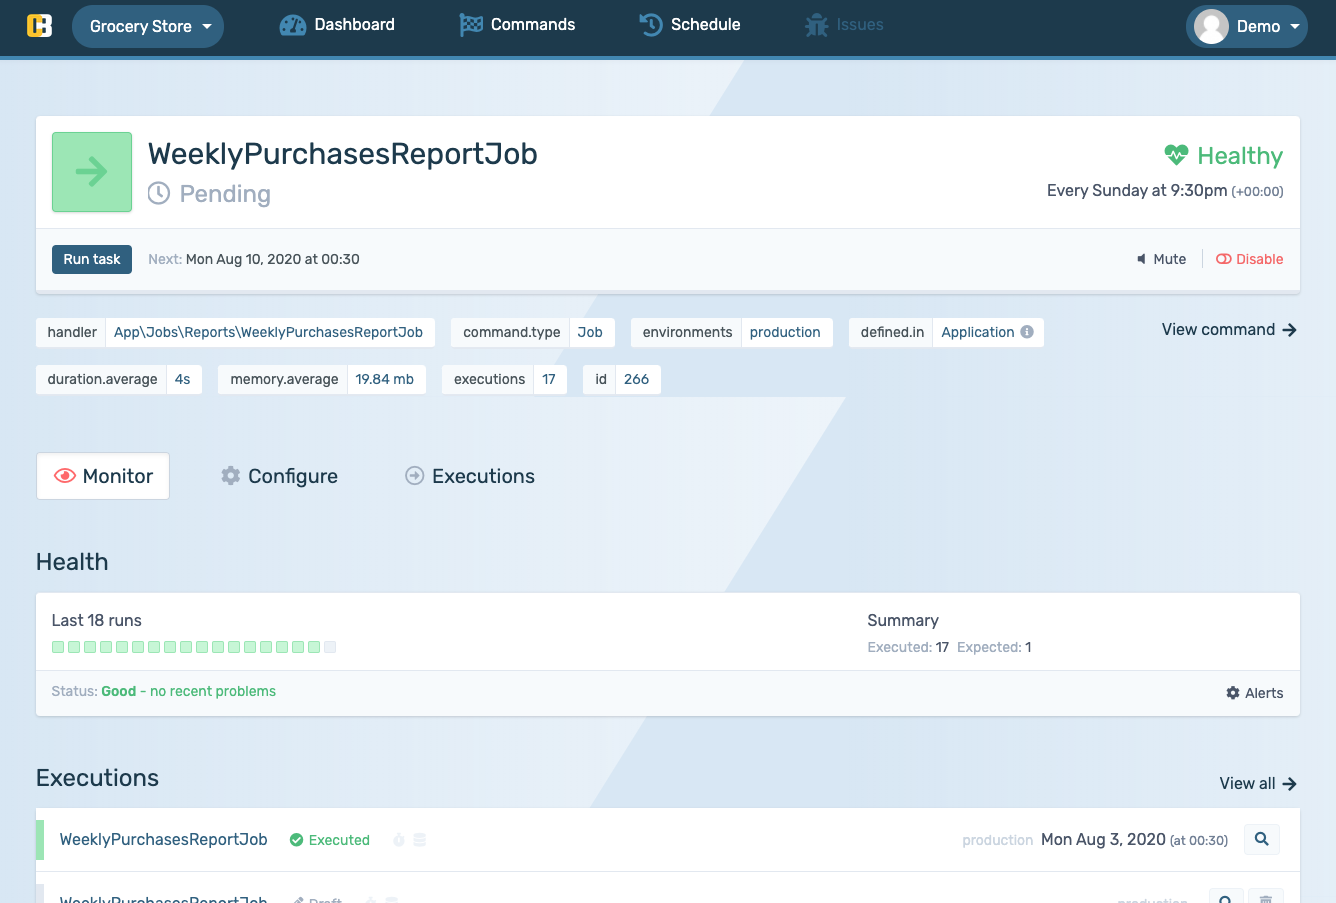Screen dimensions: 1336x903
Task: Click the Demo user avatar
Action: (x=1211, y=27)
